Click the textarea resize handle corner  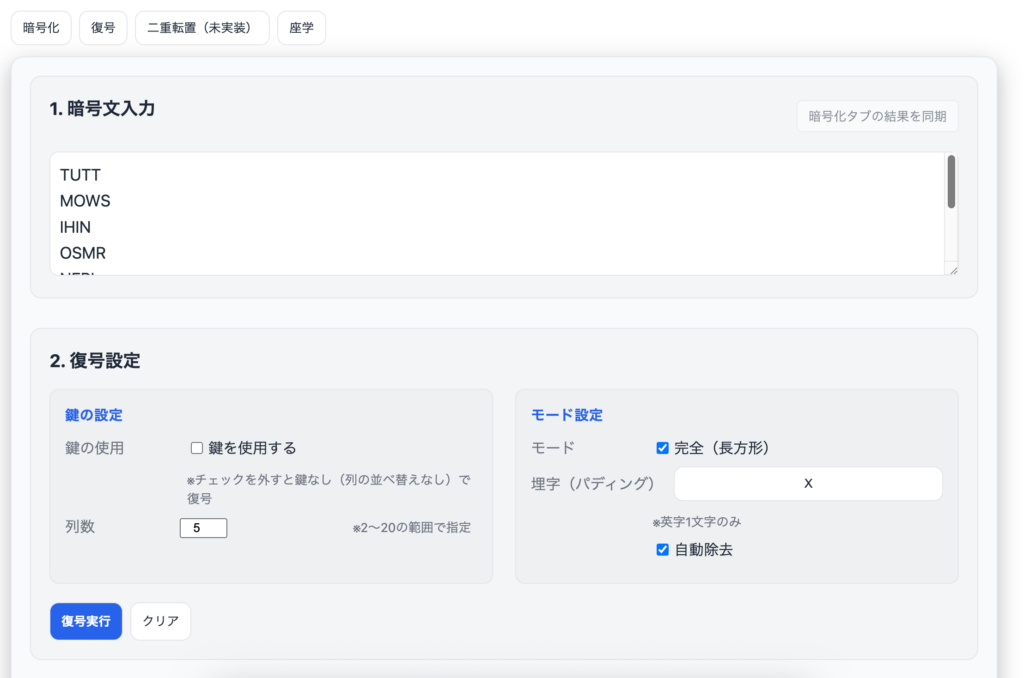pos(953,270)
